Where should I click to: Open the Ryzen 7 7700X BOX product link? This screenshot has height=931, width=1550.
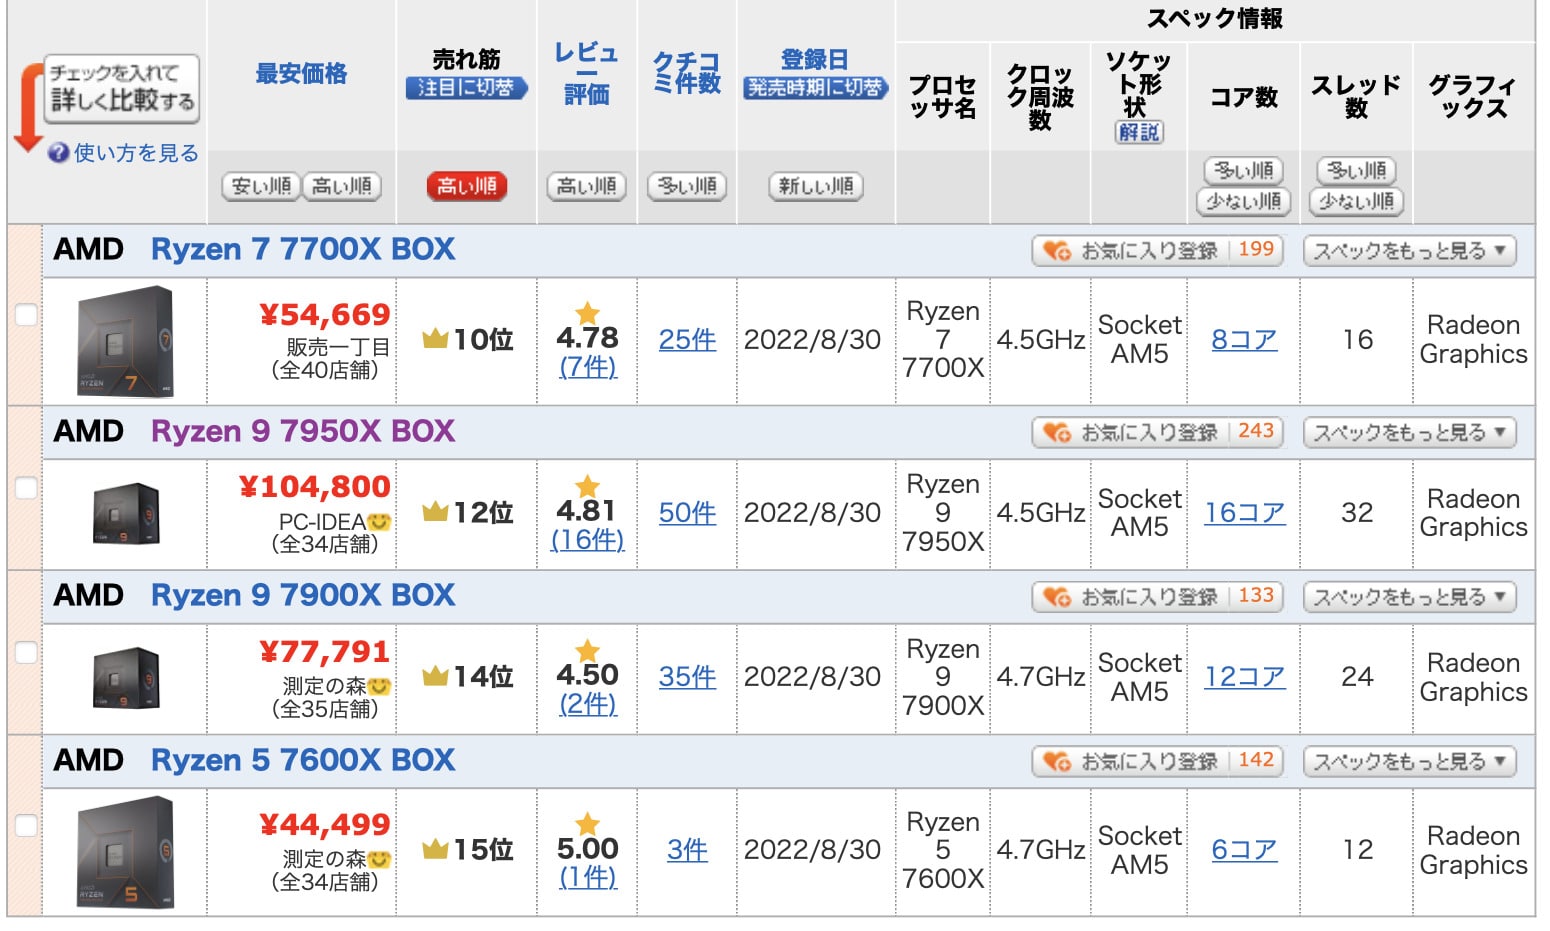303,249
